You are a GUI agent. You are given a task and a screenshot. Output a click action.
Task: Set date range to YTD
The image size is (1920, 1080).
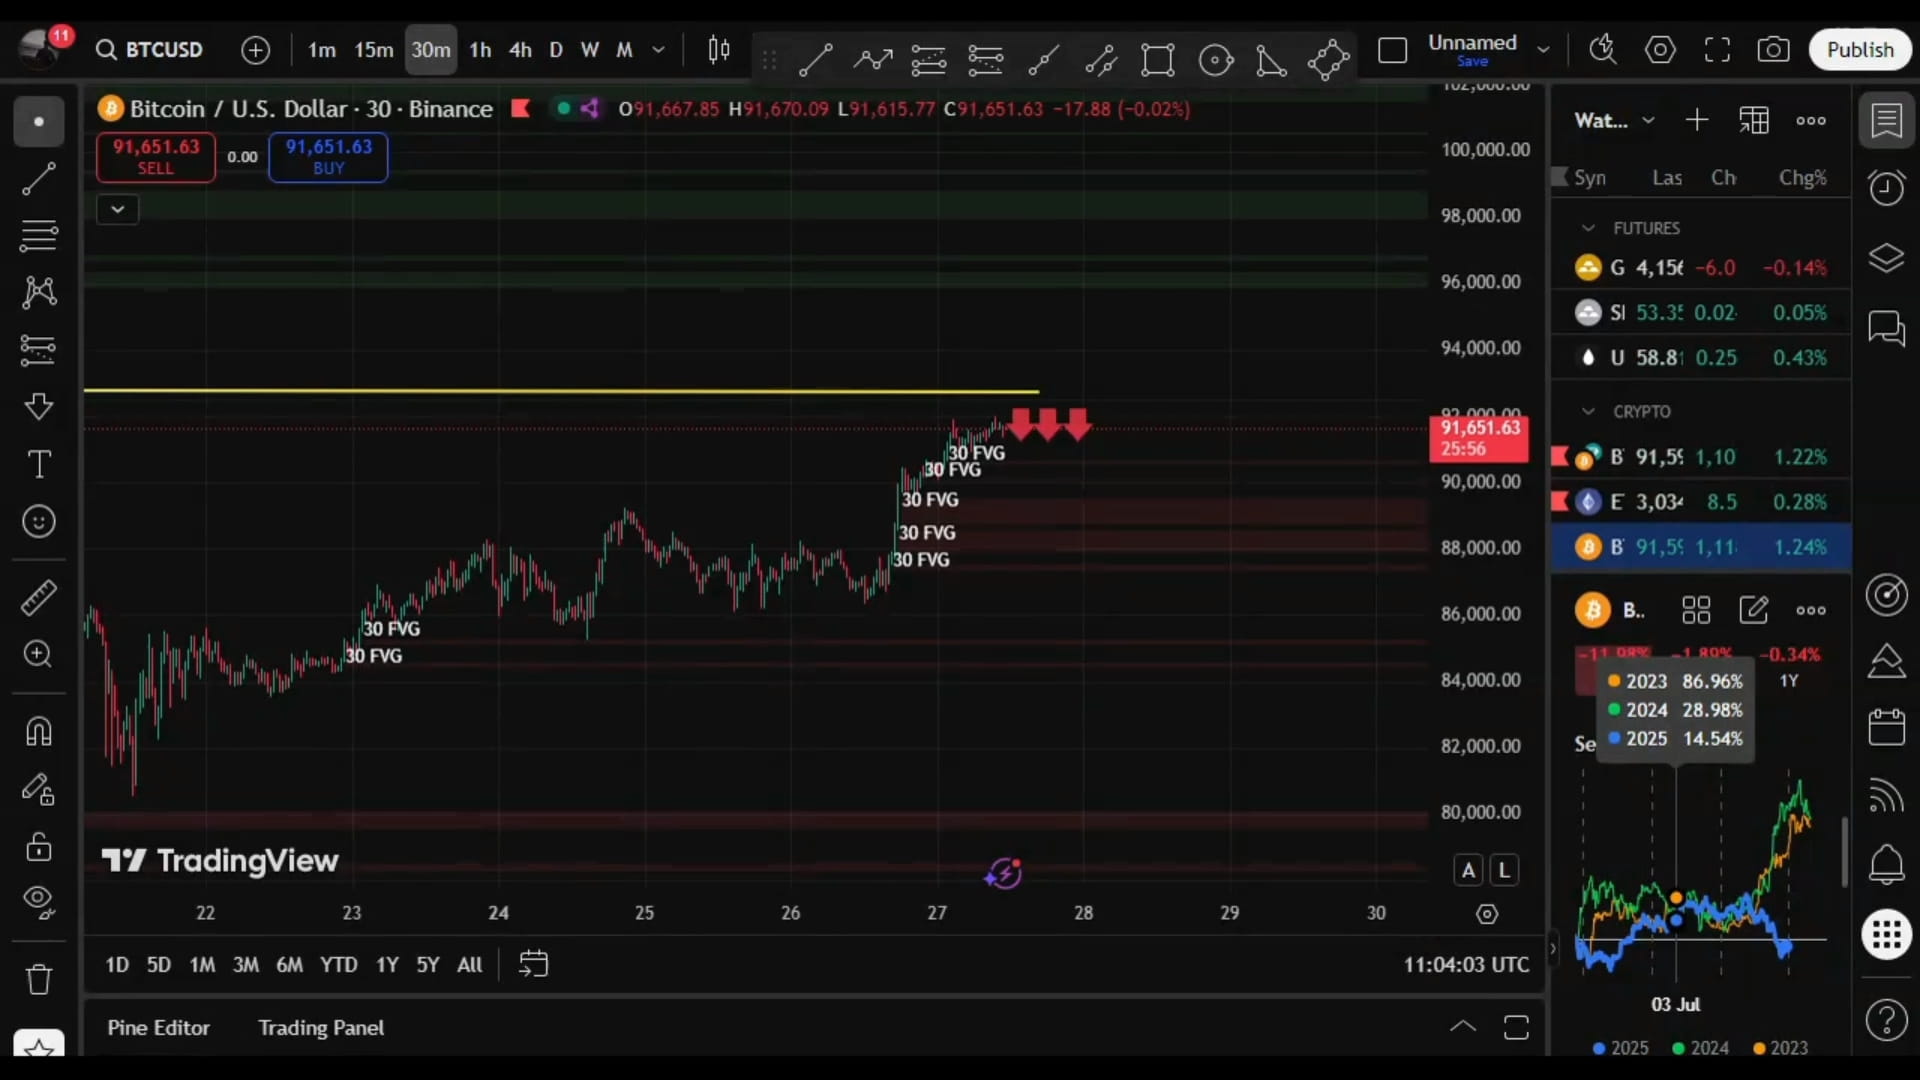point(338,965)
